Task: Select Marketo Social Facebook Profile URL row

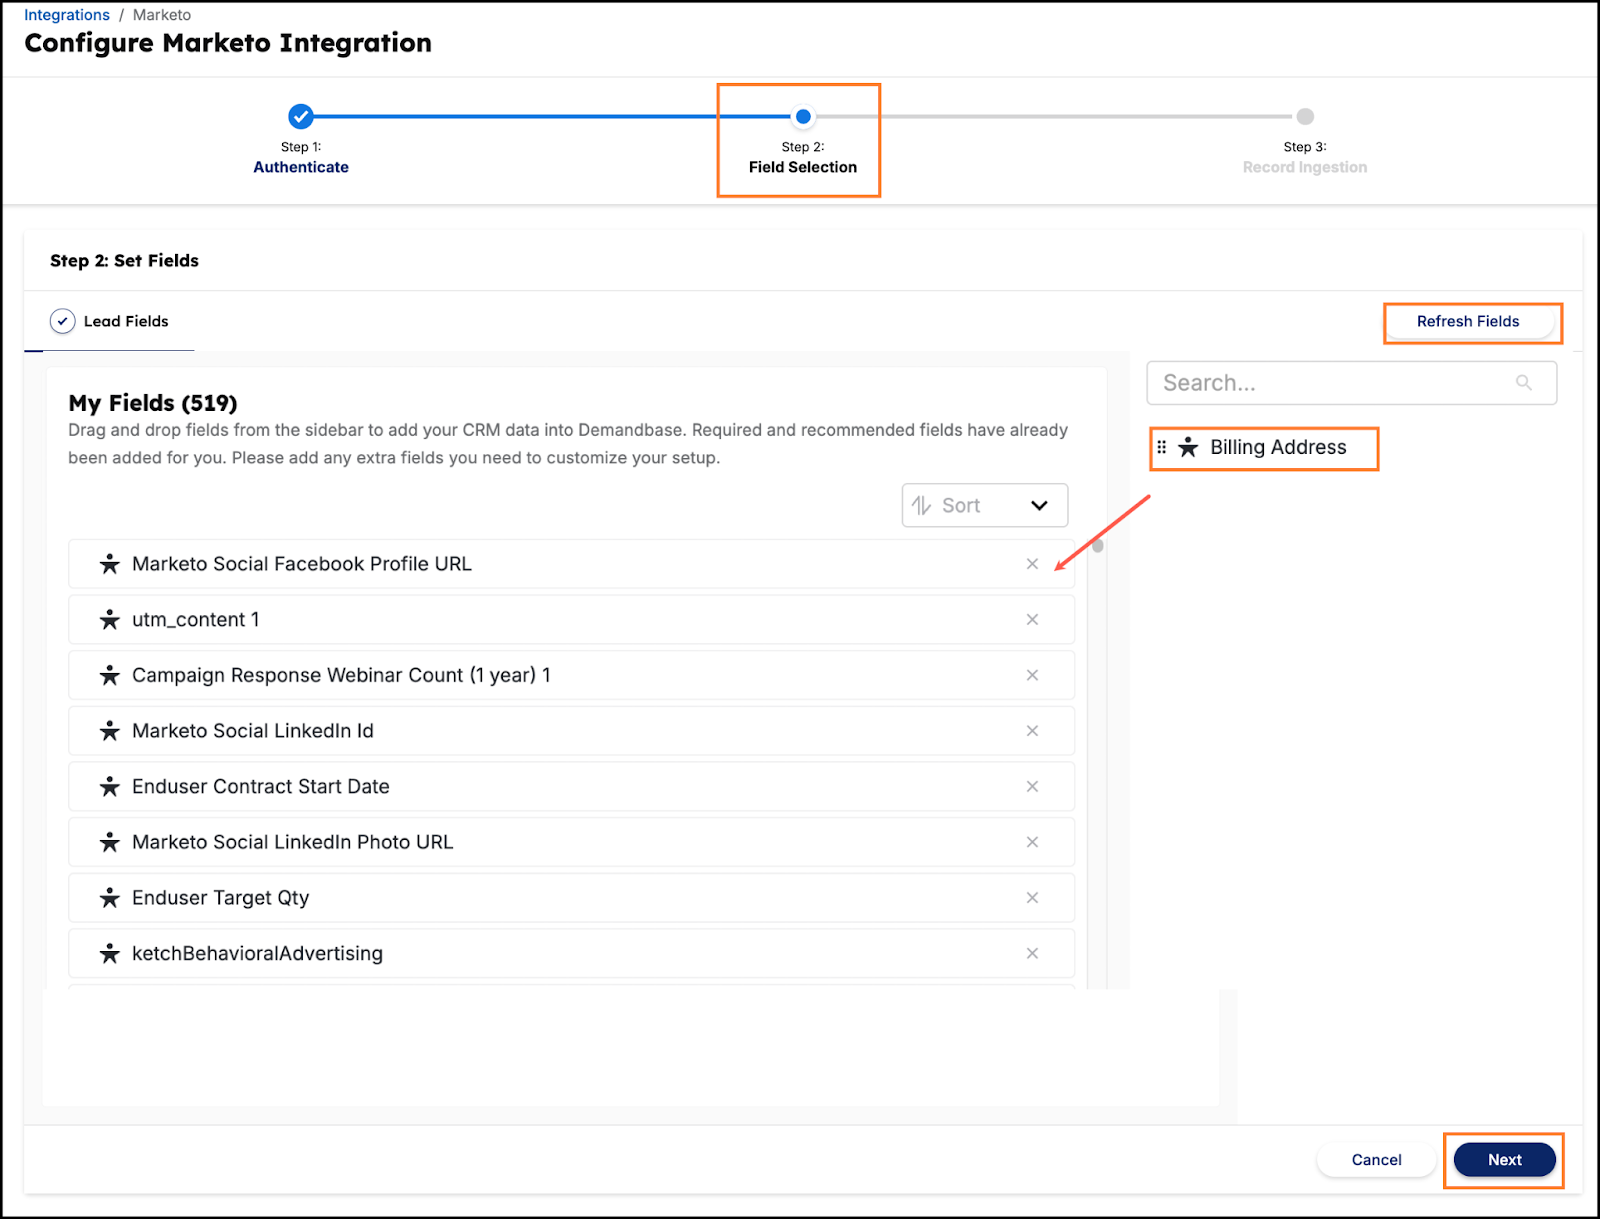Action: (572, 564)
